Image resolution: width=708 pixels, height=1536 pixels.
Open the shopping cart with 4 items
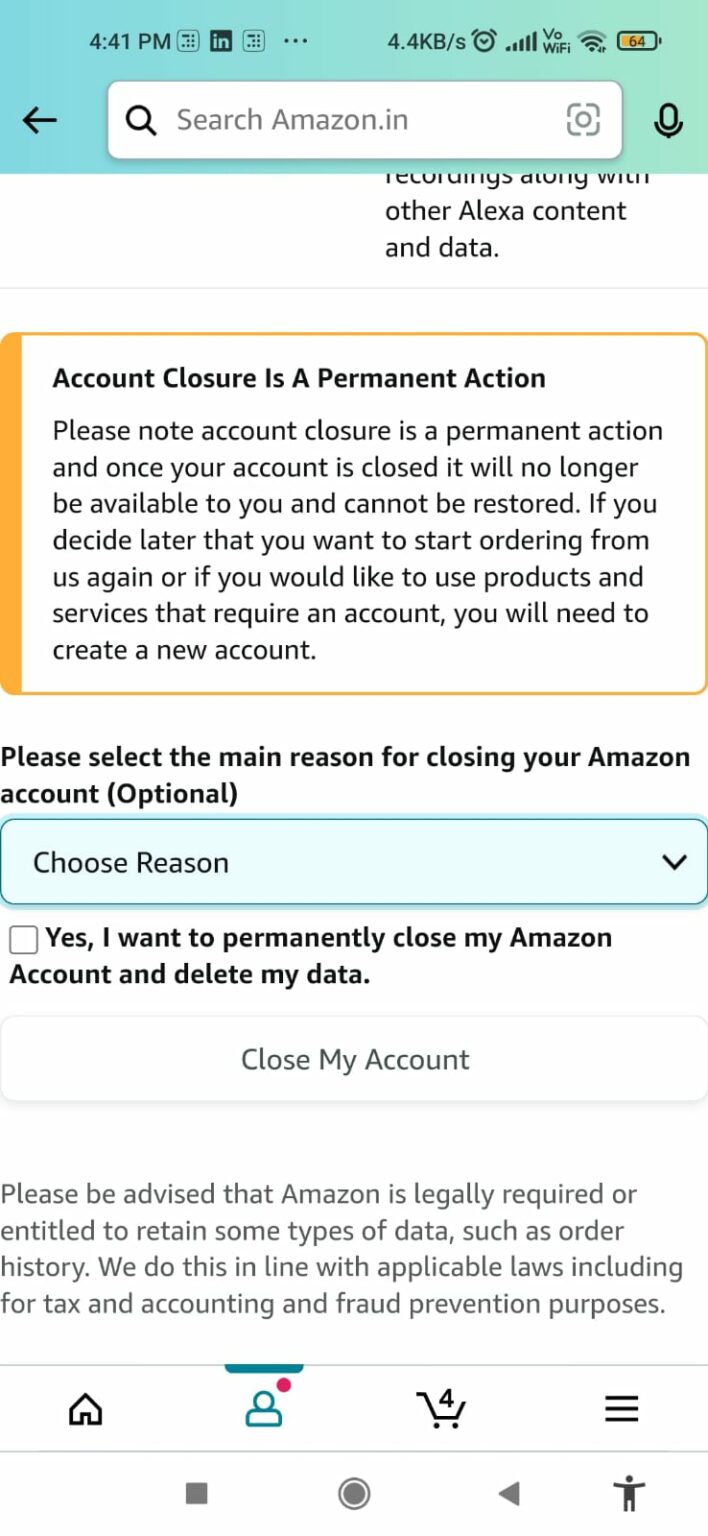point(440,1408)
